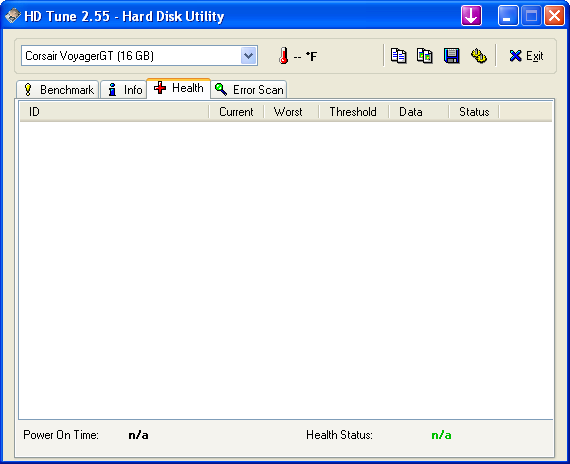The image size is (570, 464).
Task: Expand the drive selection dropdown arrow
Action: coord(249,56)
